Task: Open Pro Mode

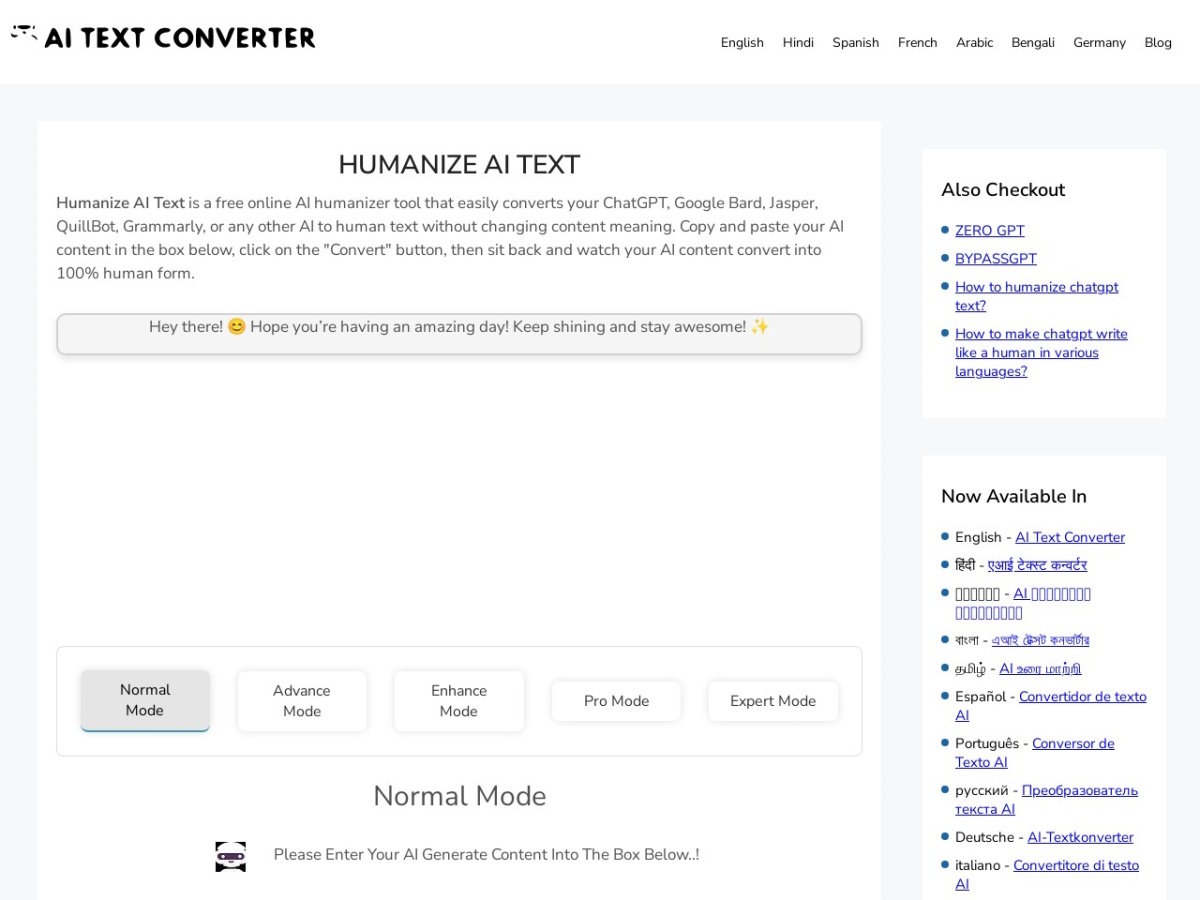Action: [615, 701]
